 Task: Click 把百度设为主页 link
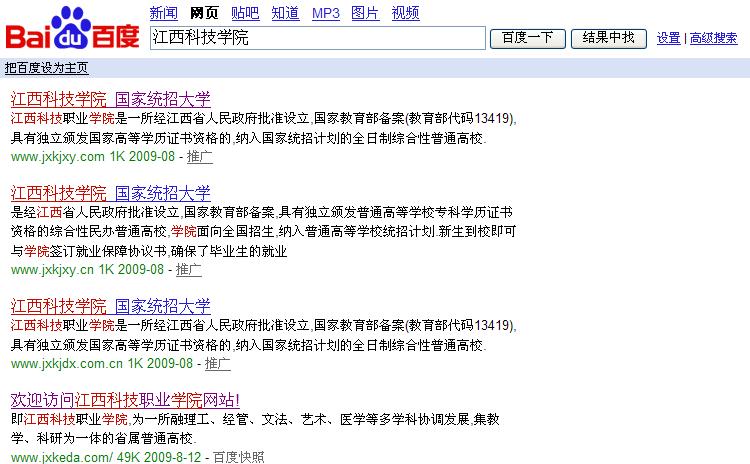pyautogui.click(x=46, y=68)
